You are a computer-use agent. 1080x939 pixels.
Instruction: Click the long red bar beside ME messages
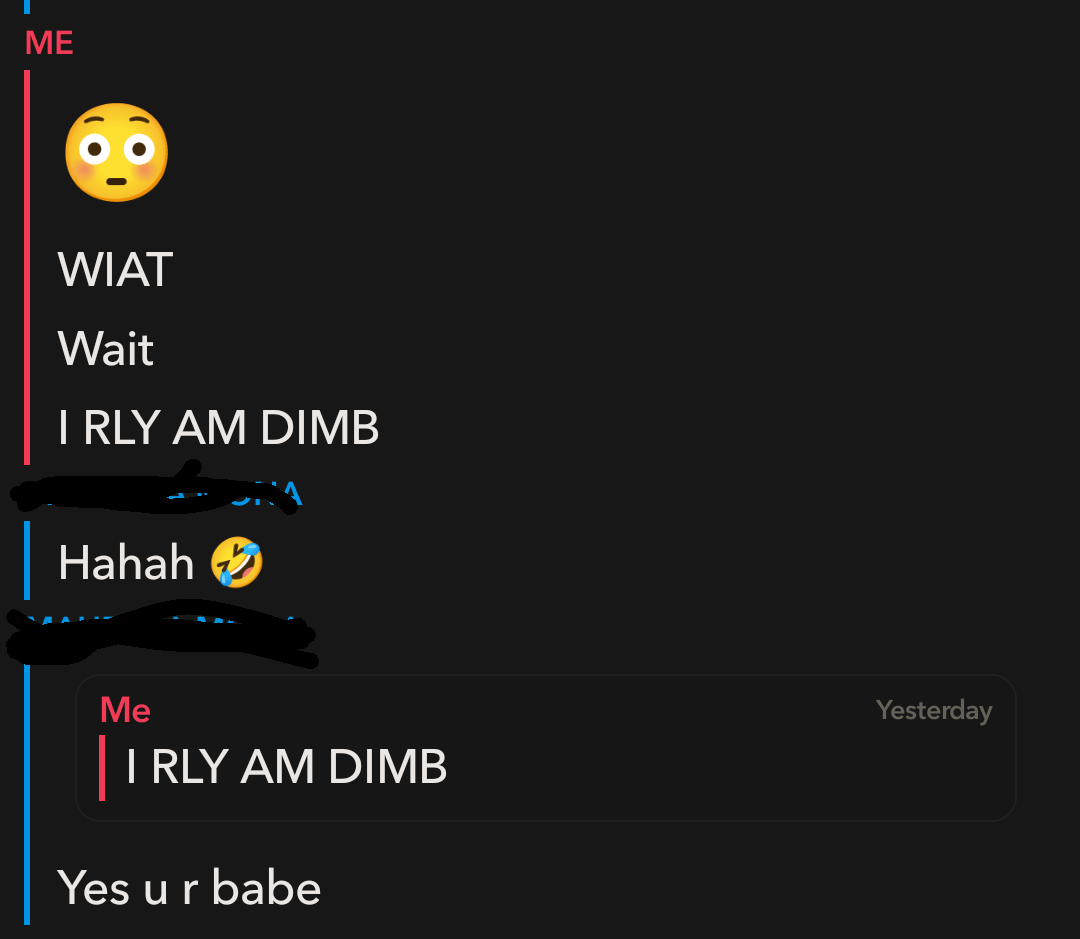coord(27,267)
